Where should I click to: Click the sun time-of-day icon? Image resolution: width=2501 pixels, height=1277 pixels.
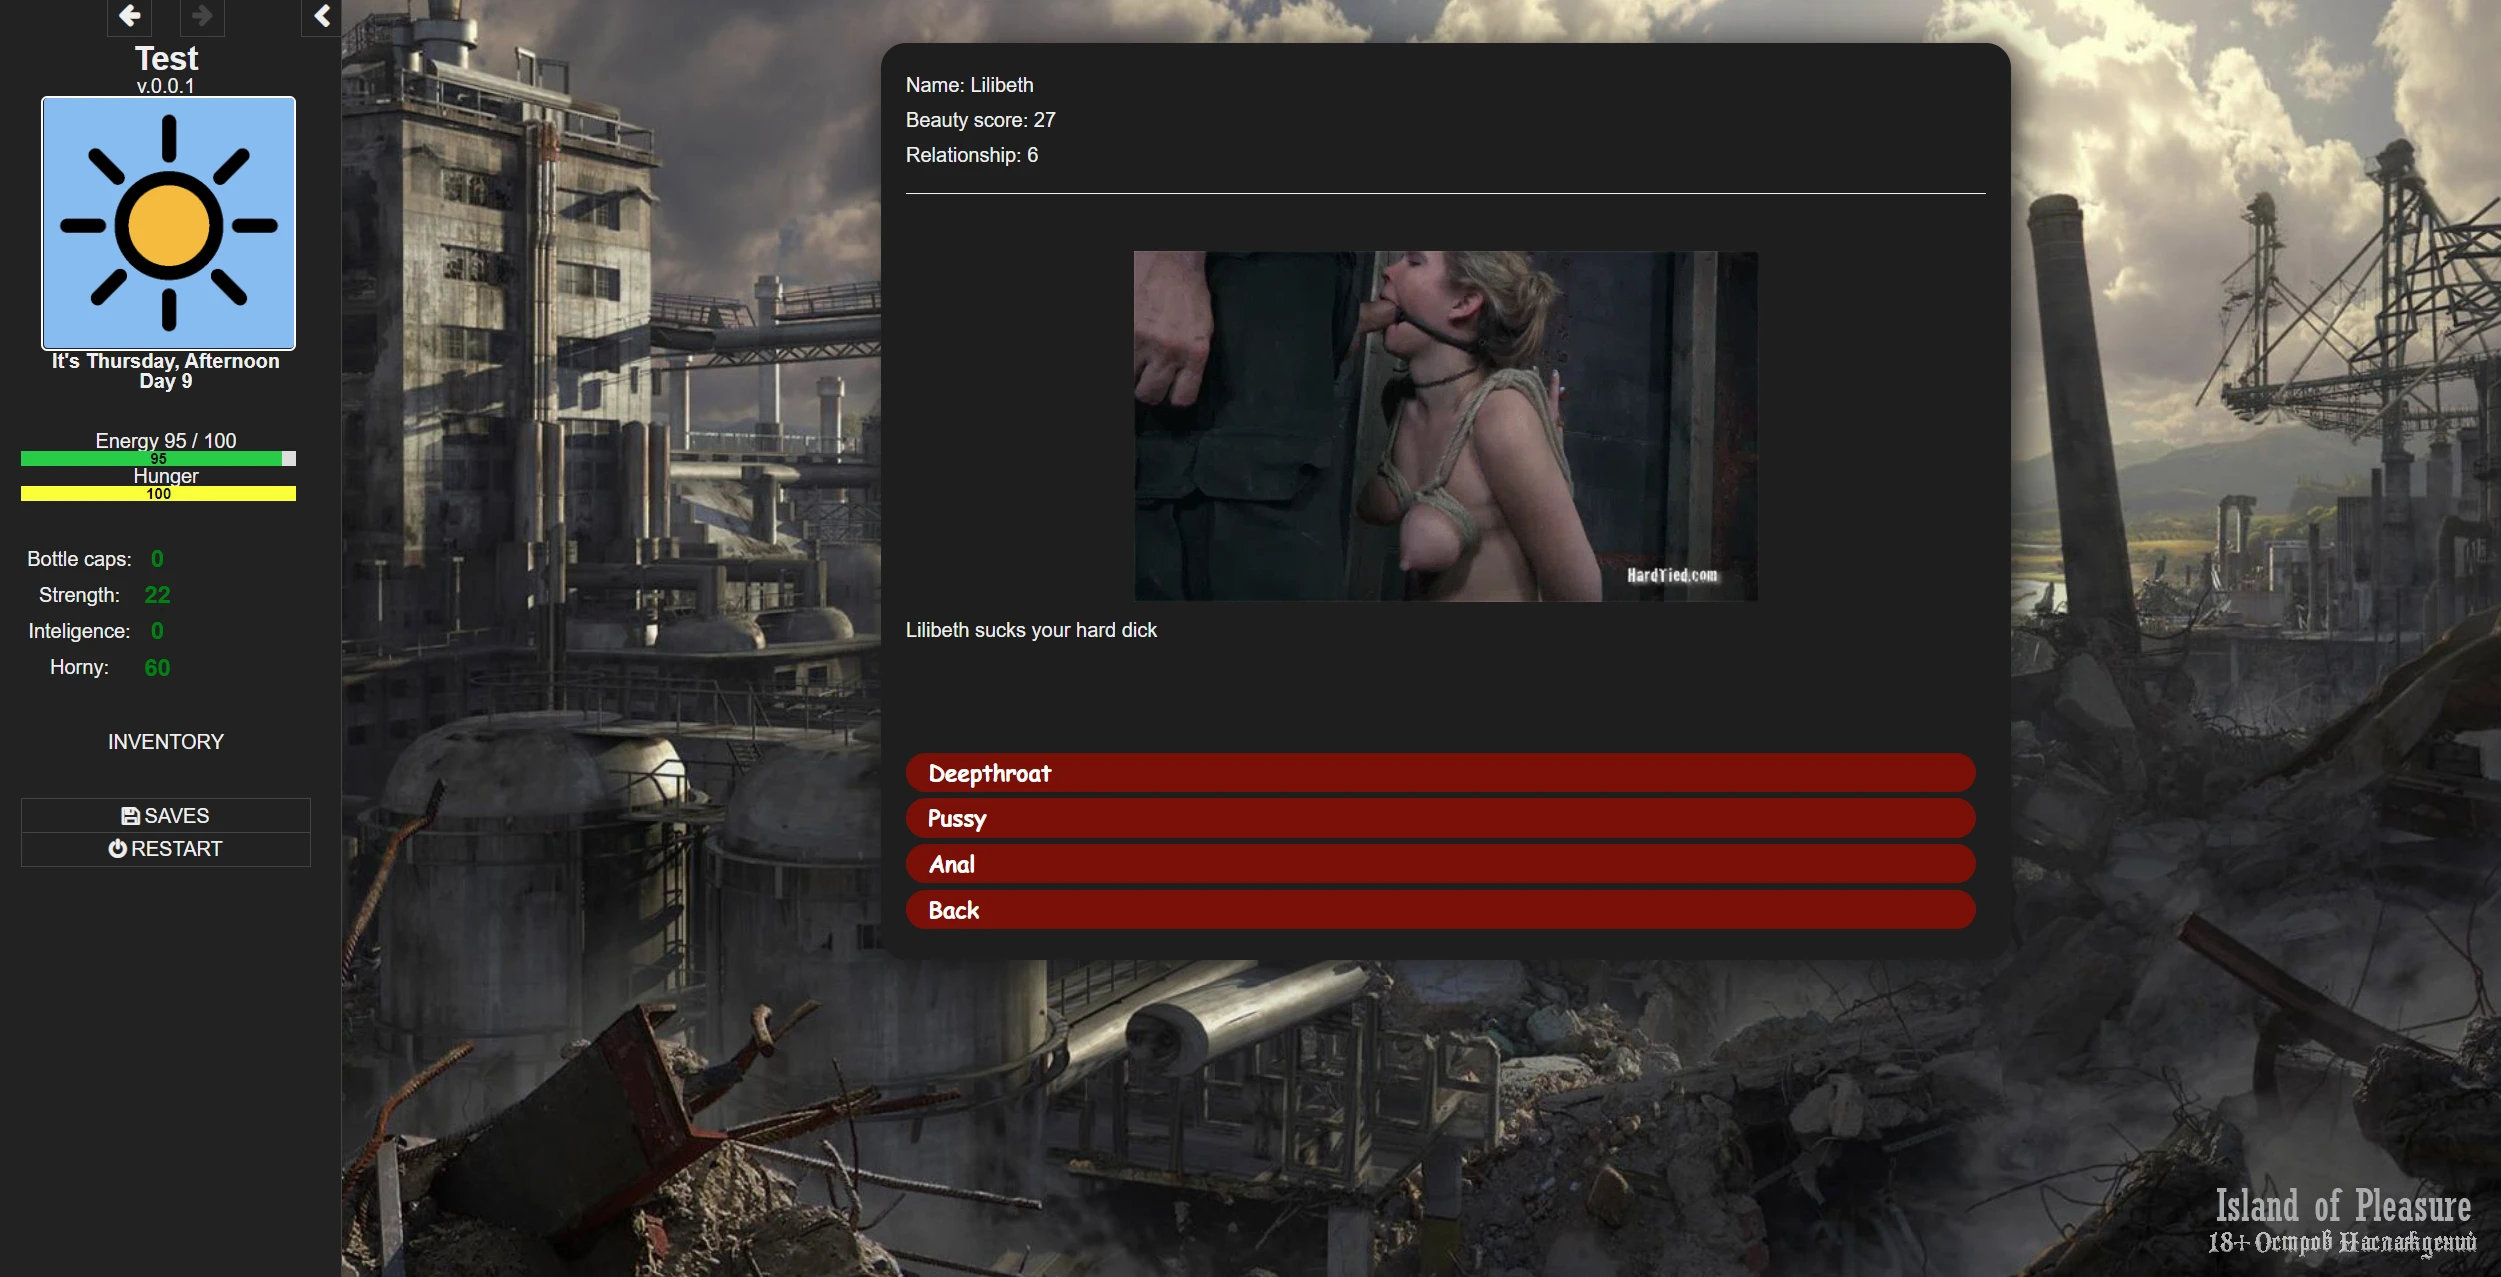(x=168, y=224)
